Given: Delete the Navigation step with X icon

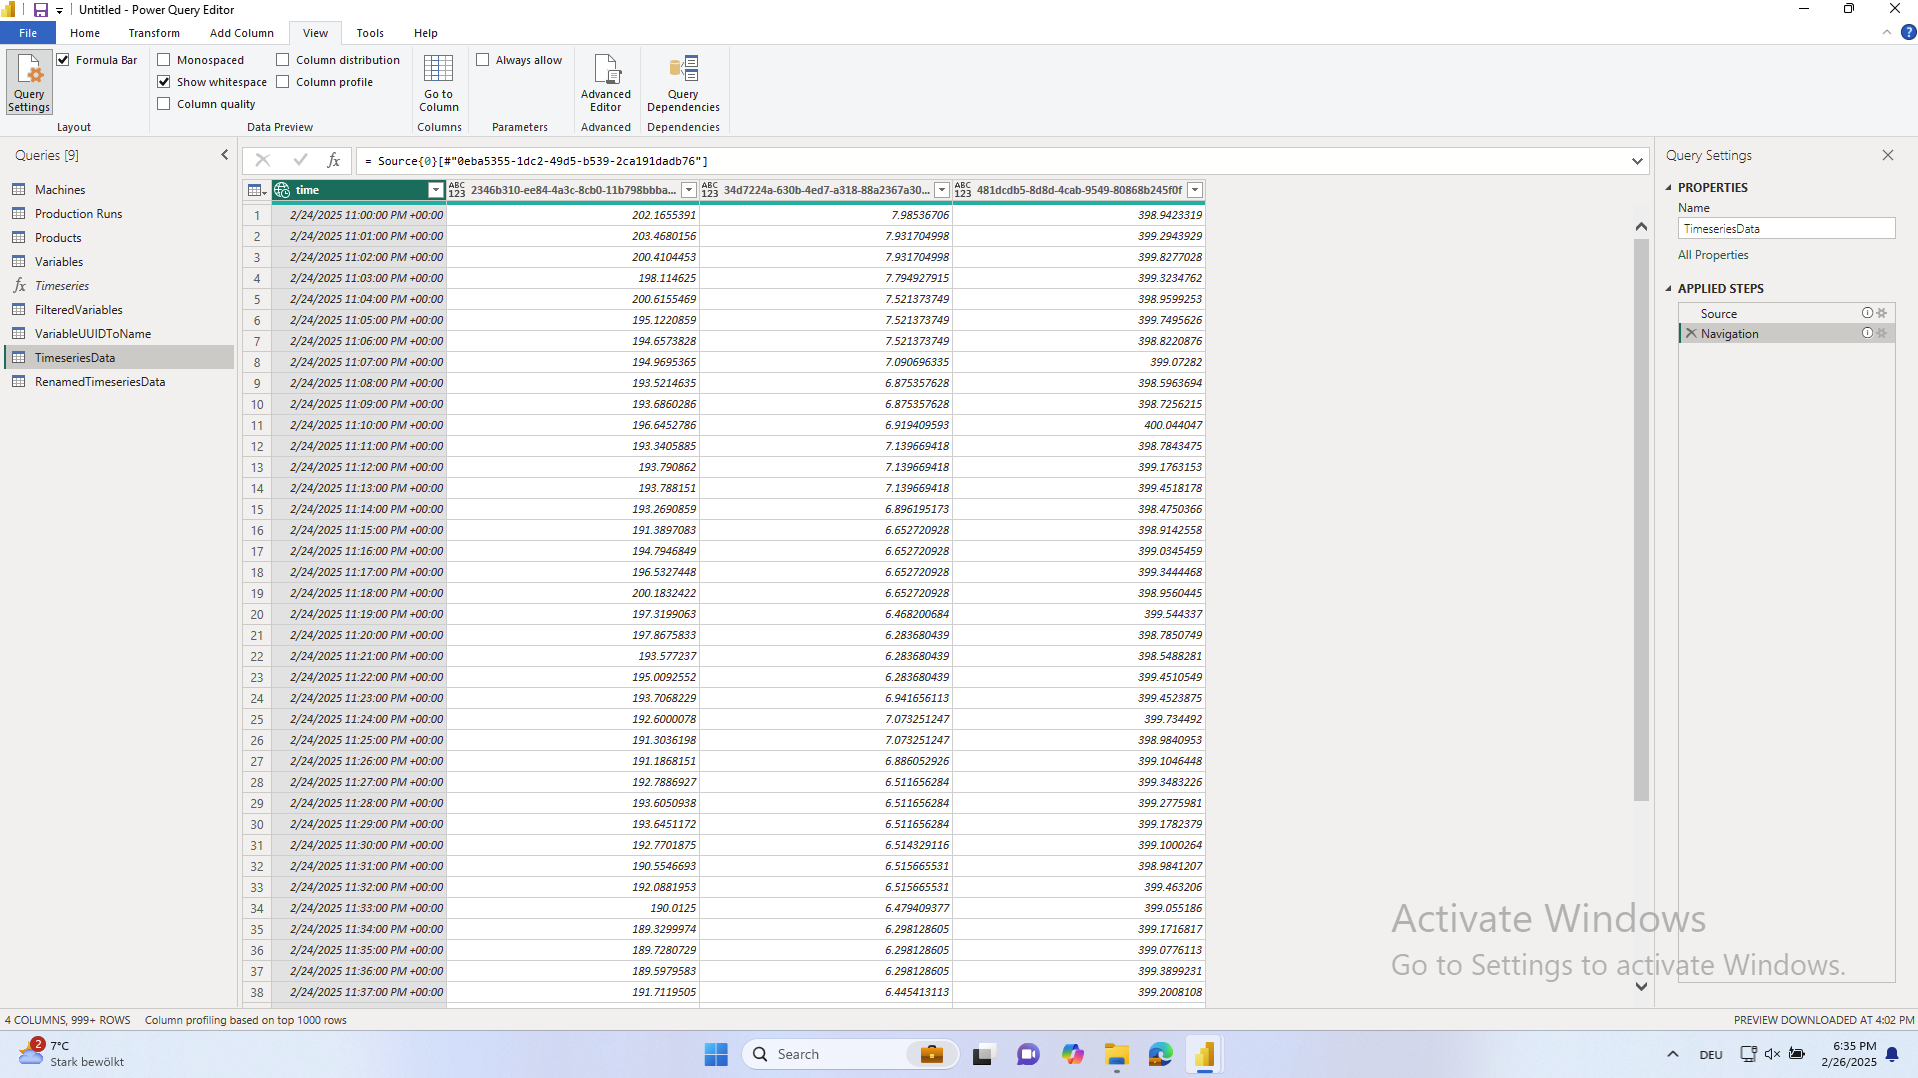Looking at the screenshot, I should tap(1691, 334).
